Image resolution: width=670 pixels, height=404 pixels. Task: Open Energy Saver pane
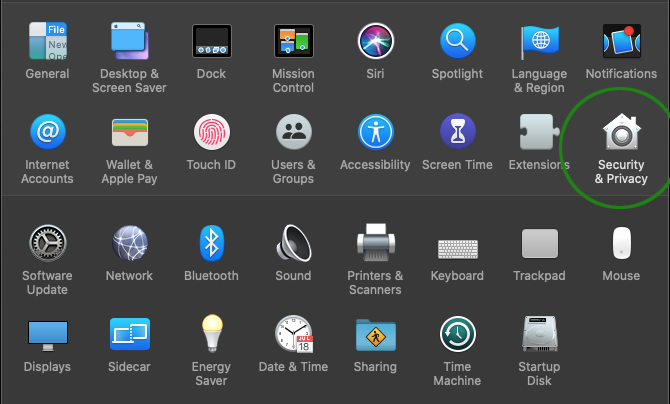(x=212, y=333)
